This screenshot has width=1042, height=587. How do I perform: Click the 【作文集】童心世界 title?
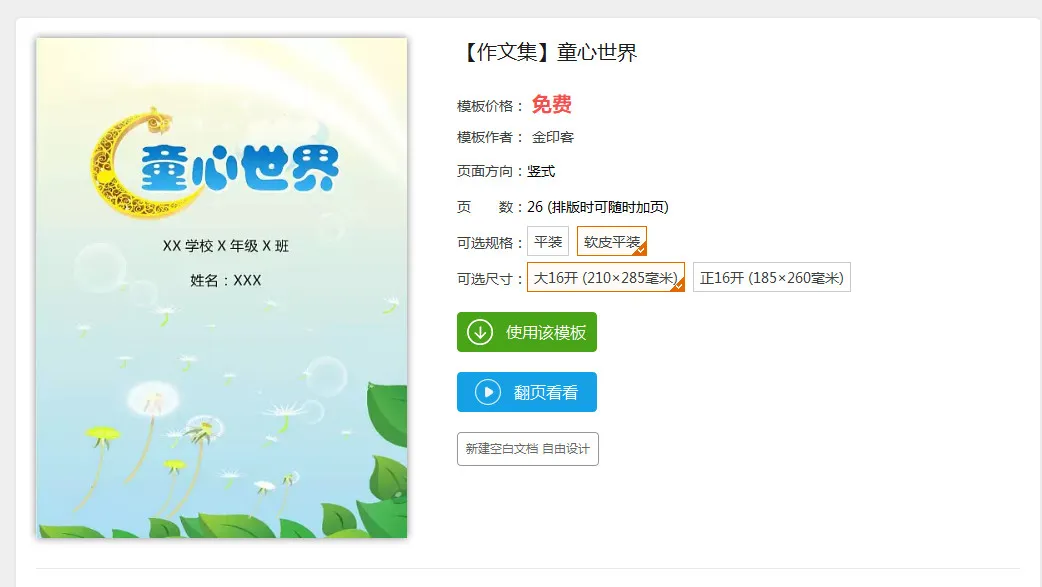point(548,52)
